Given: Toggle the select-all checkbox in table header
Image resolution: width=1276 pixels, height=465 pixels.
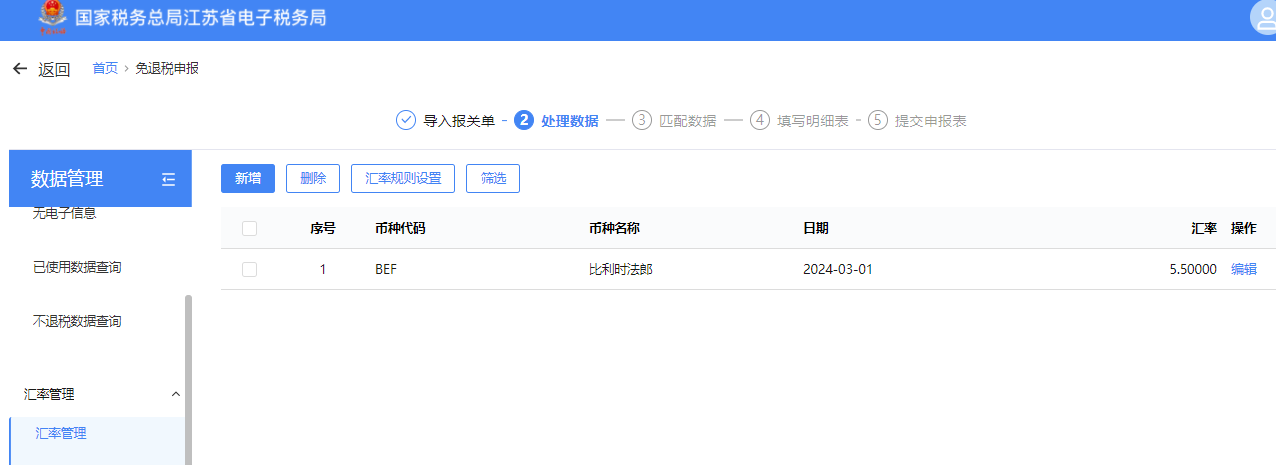Looking at the screenshot, I should point(250,228).
